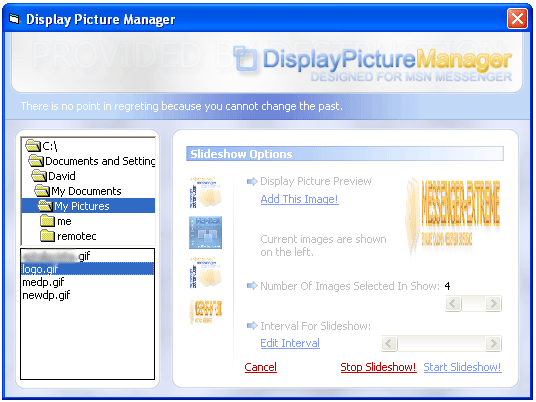Click left arrow of image selection scroller
This screenshot has height=402, width=536.
point(453,303)
